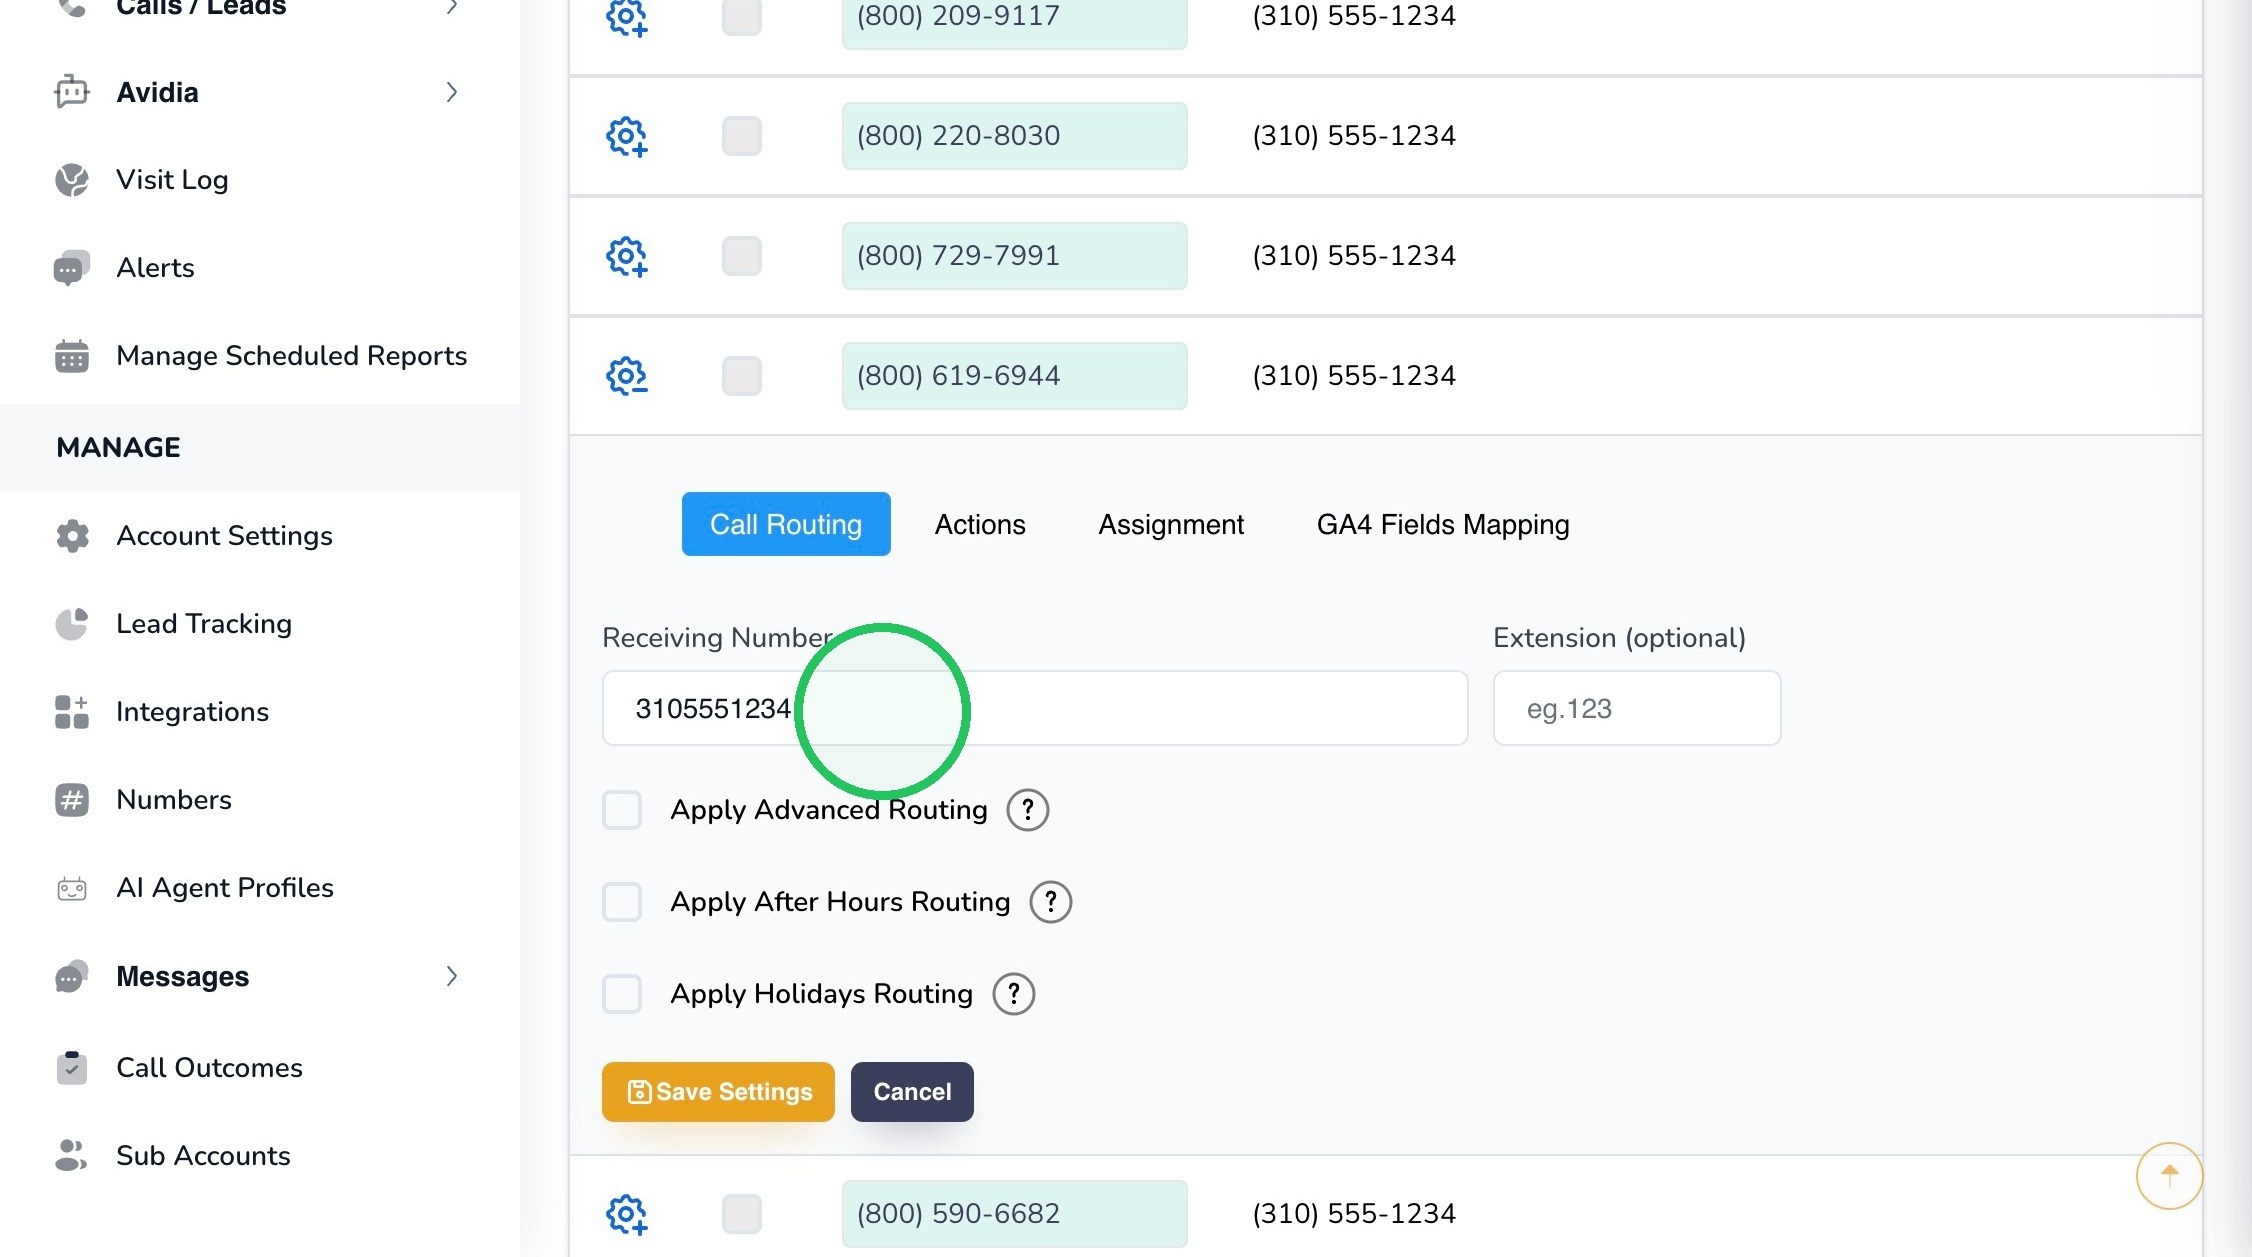Viewport: 2252px width, 1257px height.
Task: Click the Avidia robot icon
Action: tap(72, 92)
